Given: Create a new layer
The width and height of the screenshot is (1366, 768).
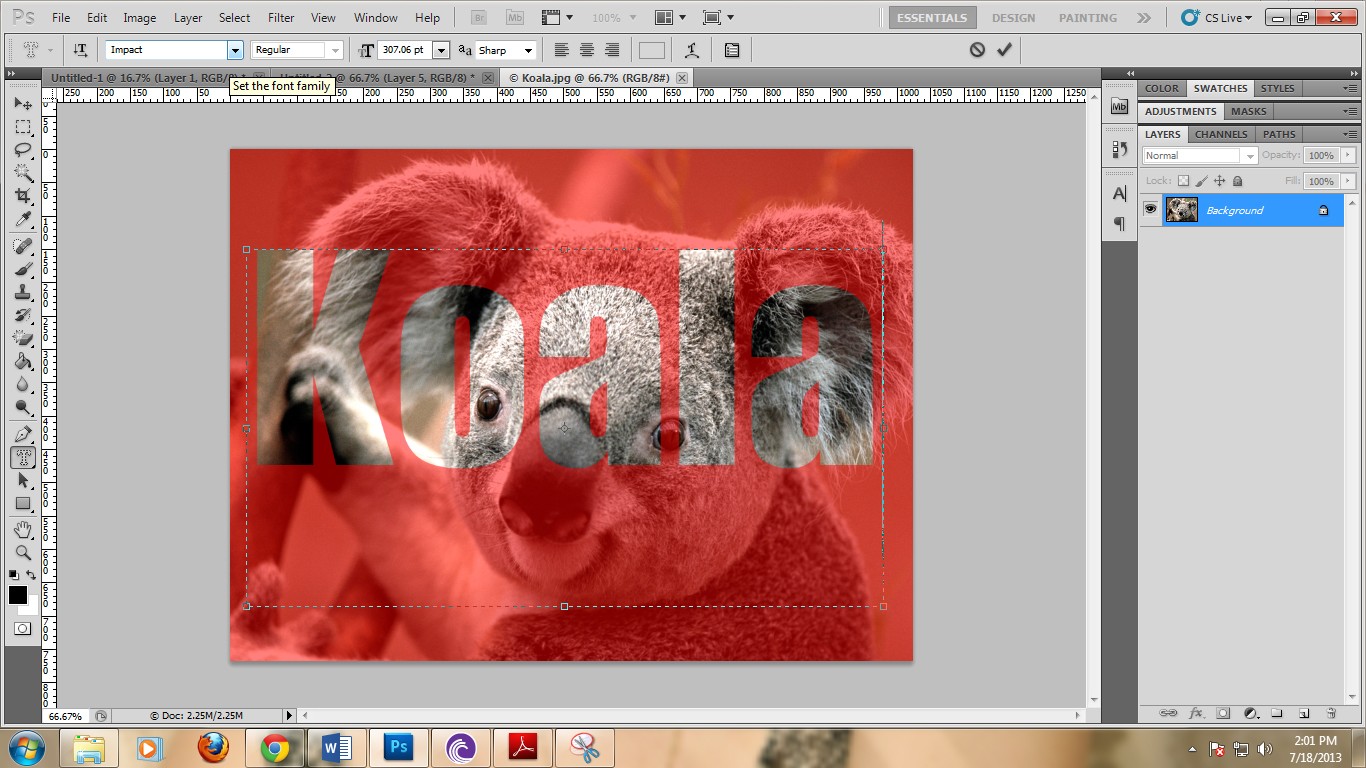Looking at the screenshot, I should coord(1304,713).
